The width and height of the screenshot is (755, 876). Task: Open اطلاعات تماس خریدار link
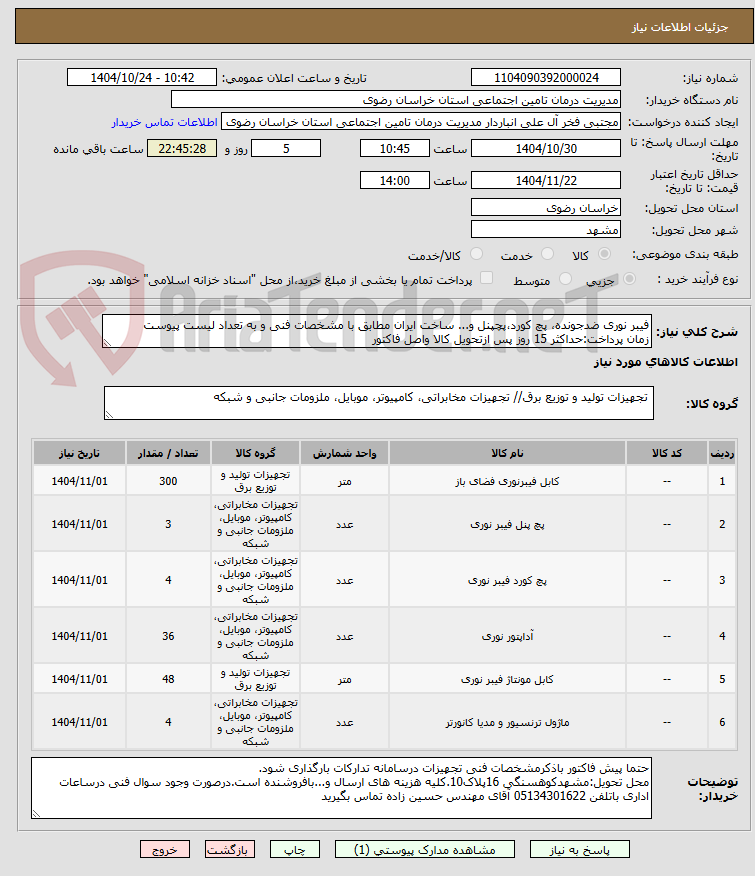click(x=164, y=122)
